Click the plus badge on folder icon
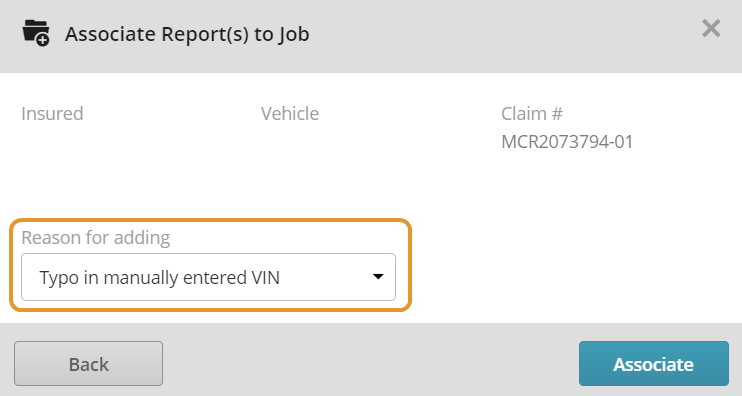 [x=43, y=41]
